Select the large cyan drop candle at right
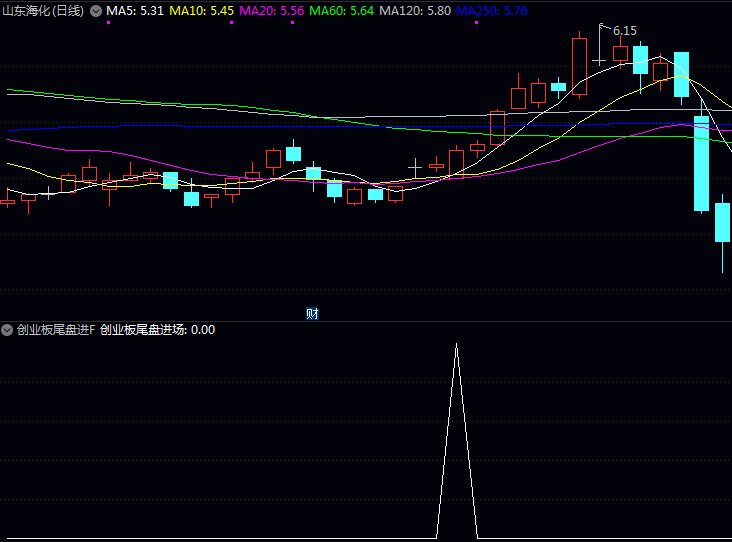The width and height of the screenshot is (732, 542). click(701, 163)
